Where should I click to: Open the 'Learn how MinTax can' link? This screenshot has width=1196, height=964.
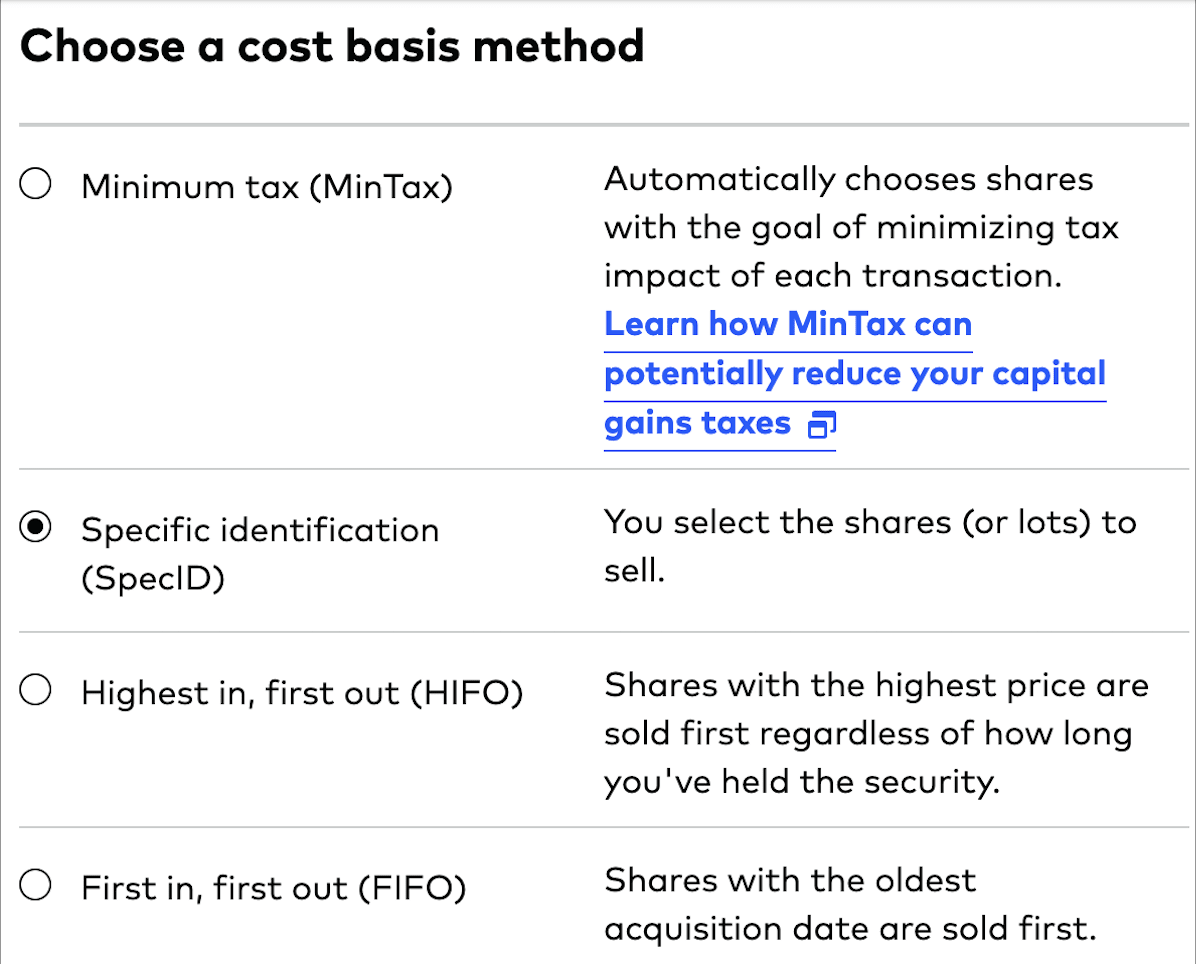point(788,324)
